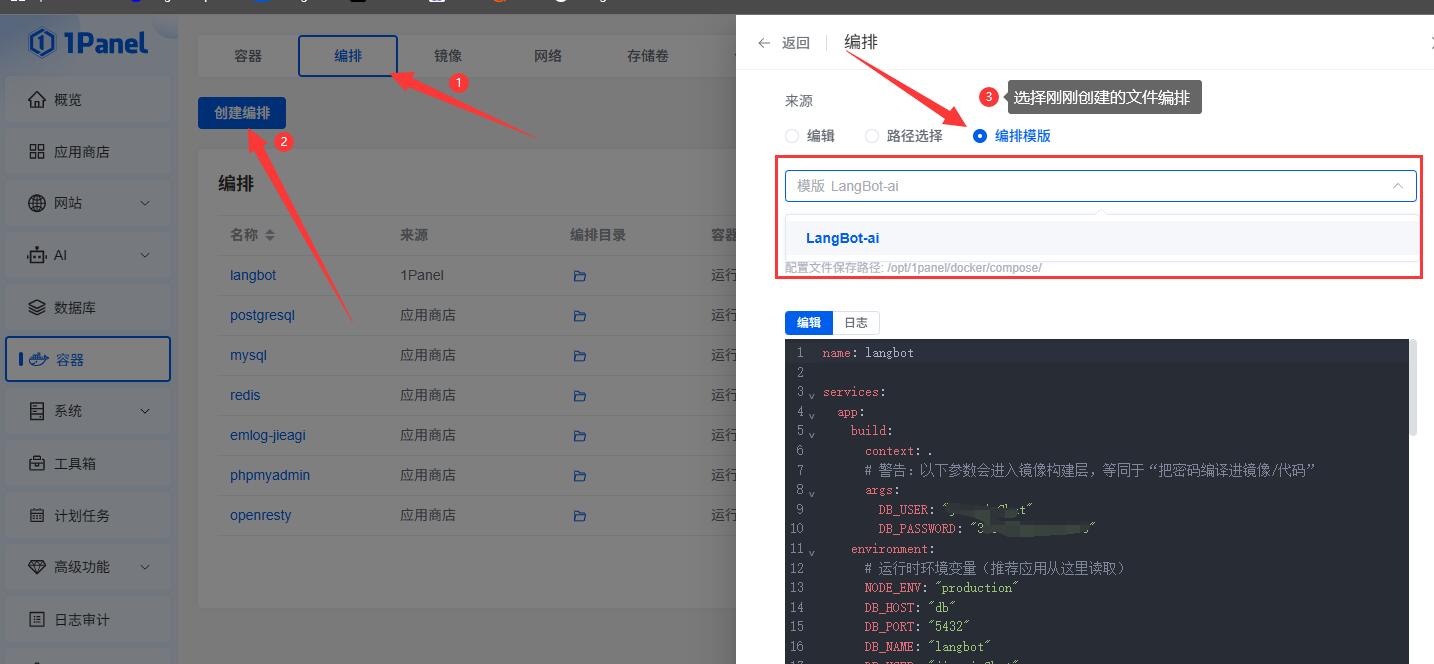This screenshot has width=1434, height=664.
Task: Click the 来源 column header
Action: pos(414,235)
